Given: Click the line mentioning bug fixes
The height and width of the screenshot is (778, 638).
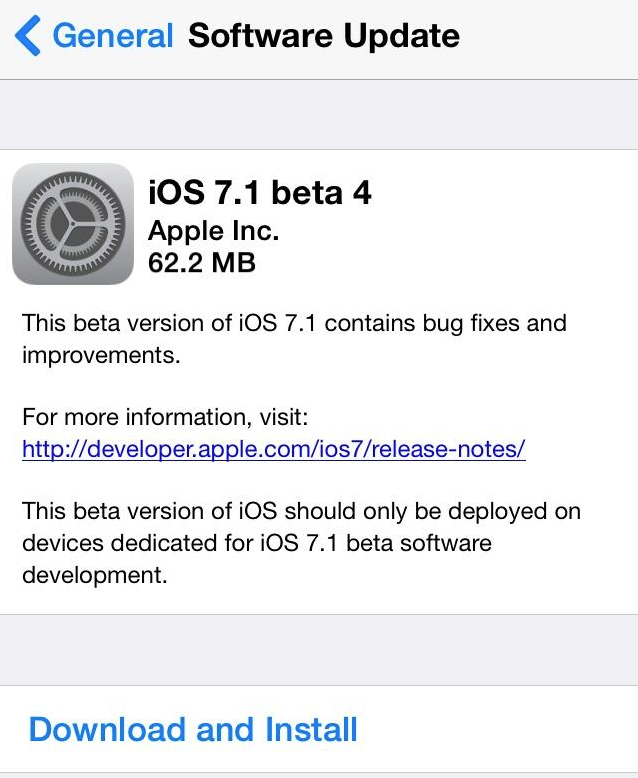Looking at the screenshot, I should 294,324.
